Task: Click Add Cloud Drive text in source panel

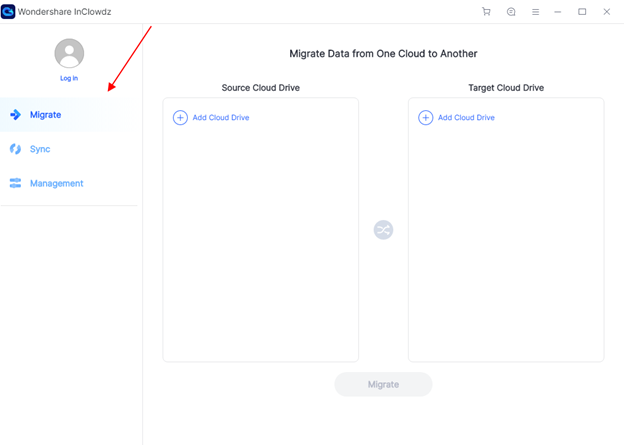Action: (x=221, y=118)
